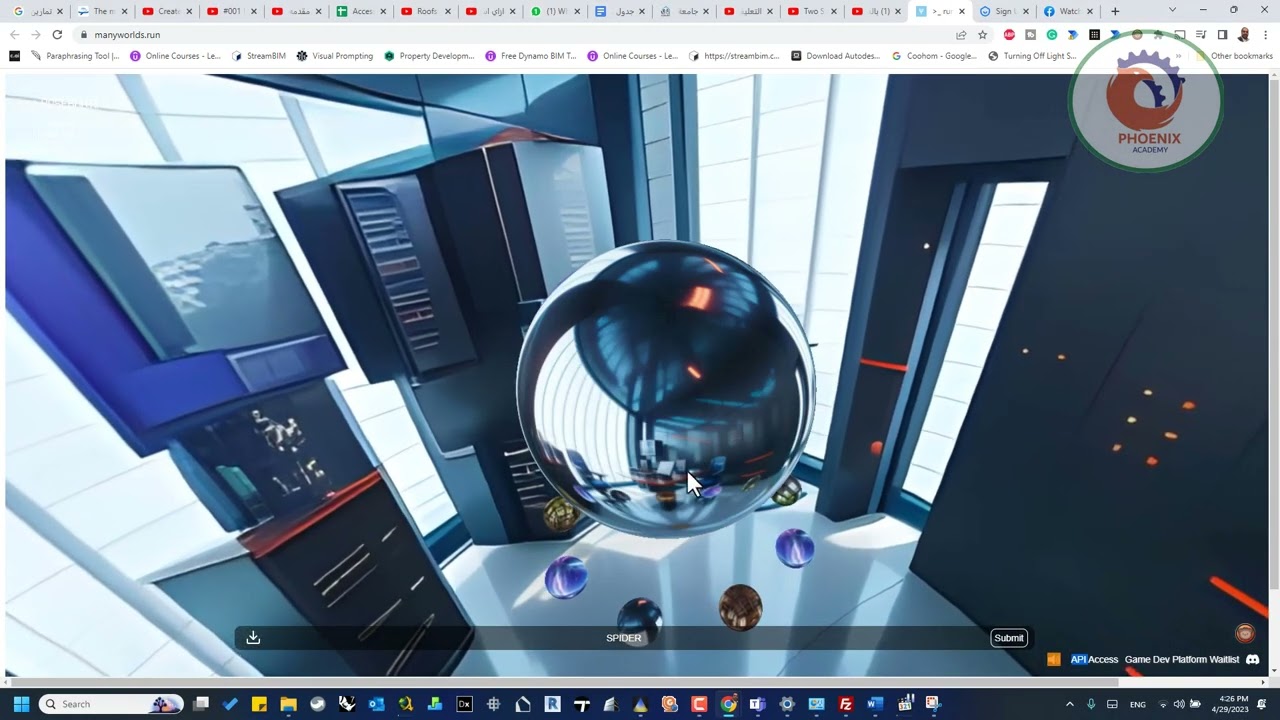The height and width of the screenshot is (720, 1280).
Task: Open the Game Dev Platform Waitlist link
Action: click(x=1182, y=660)
